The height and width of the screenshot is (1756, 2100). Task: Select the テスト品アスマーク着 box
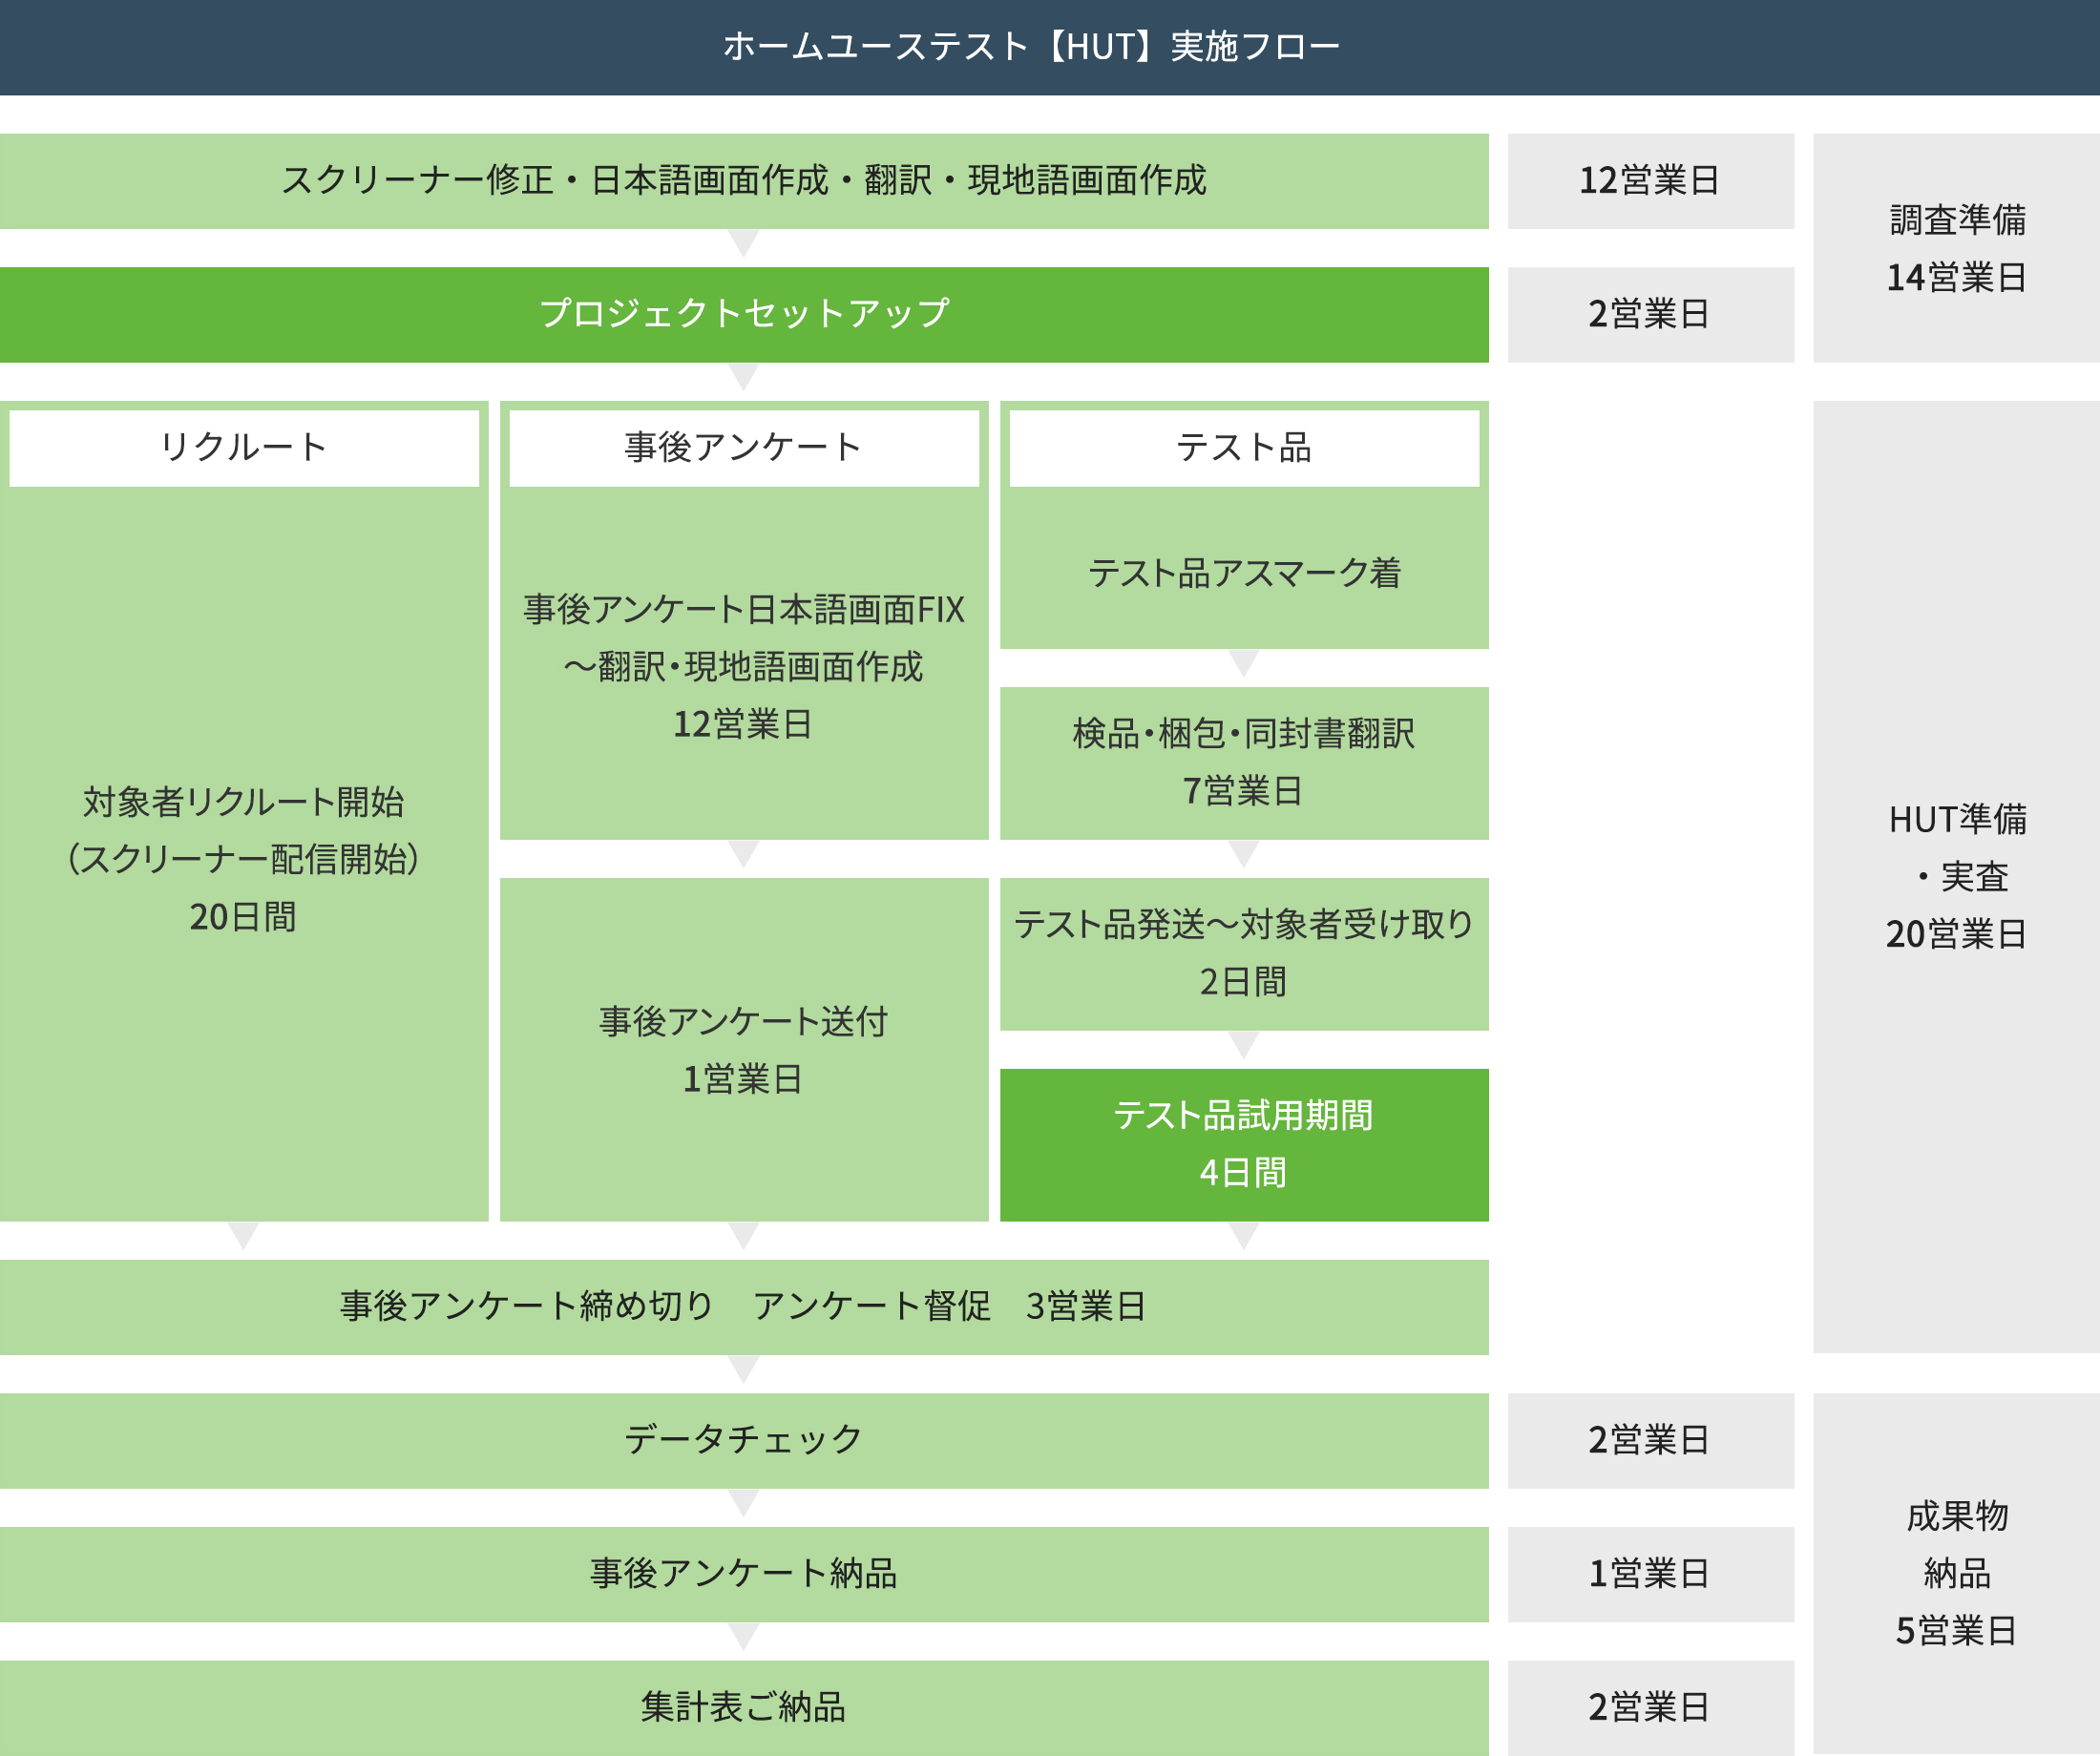click(1245, 570)
